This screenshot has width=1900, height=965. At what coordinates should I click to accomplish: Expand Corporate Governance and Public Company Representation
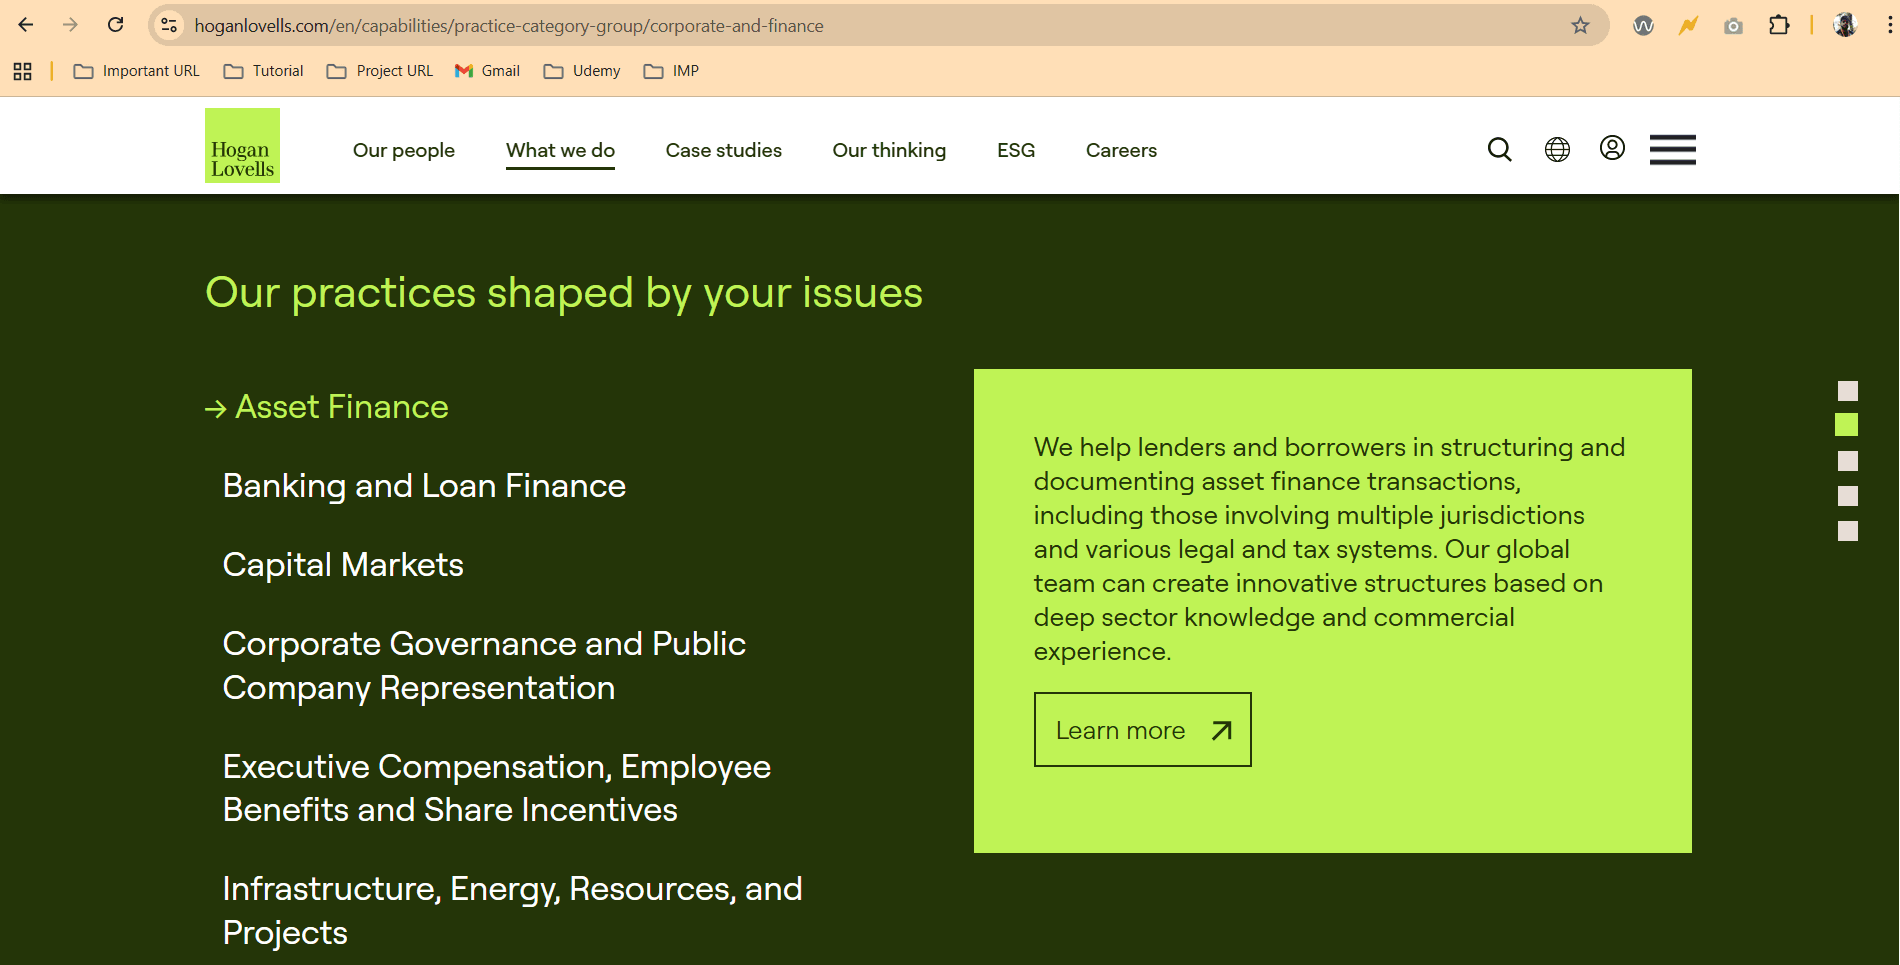point(484,666)
